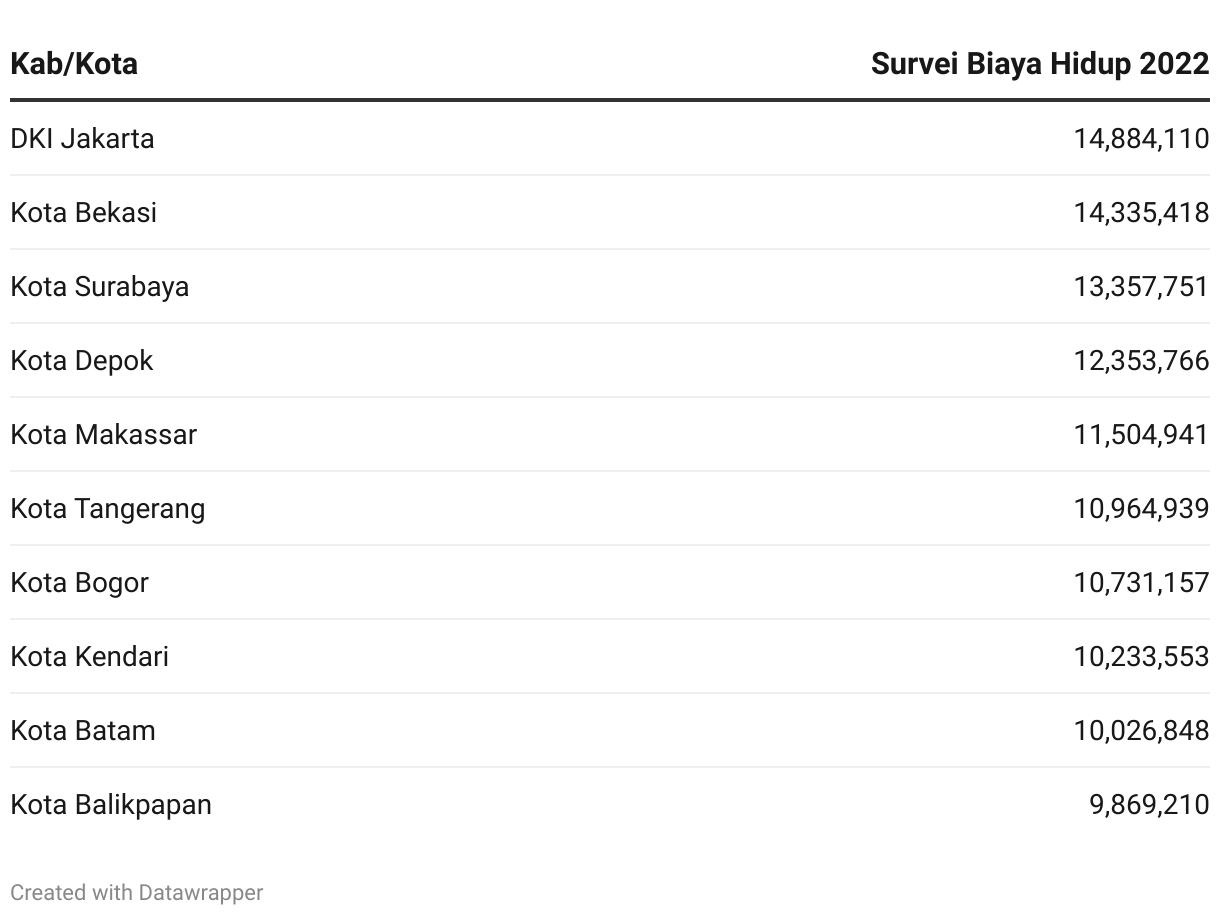
Task: Click the Survei Biaya Hidup 2022 header
Action: pyautogui.click(x=1039, y=64)
